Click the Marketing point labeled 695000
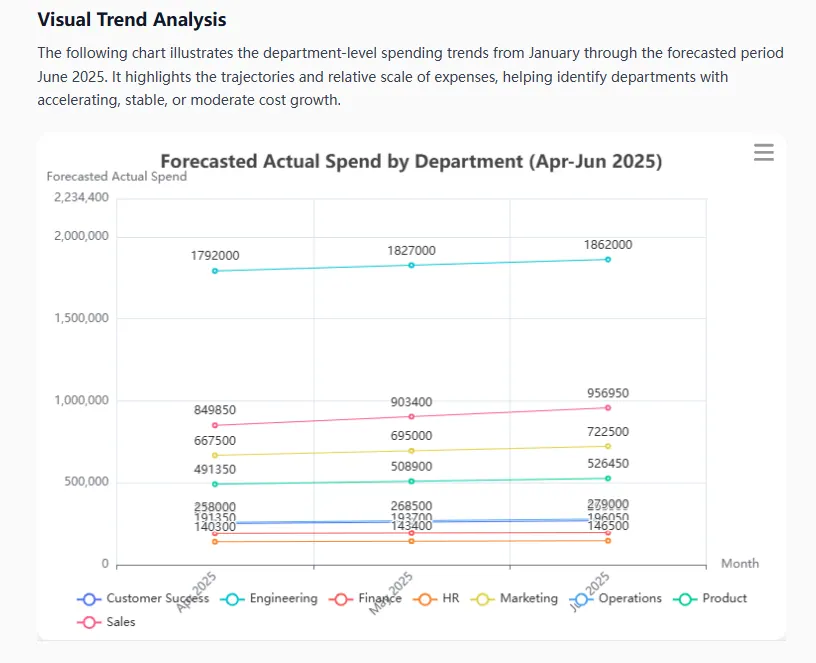Screen dimensions: 816x663 410,450
